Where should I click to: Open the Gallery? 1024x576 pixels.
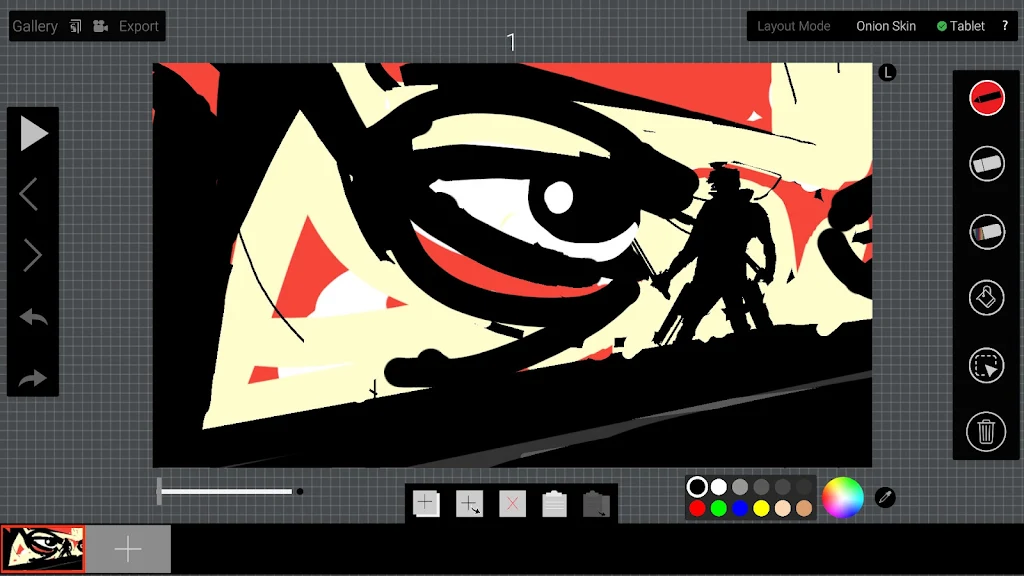[x=35, y=26]
